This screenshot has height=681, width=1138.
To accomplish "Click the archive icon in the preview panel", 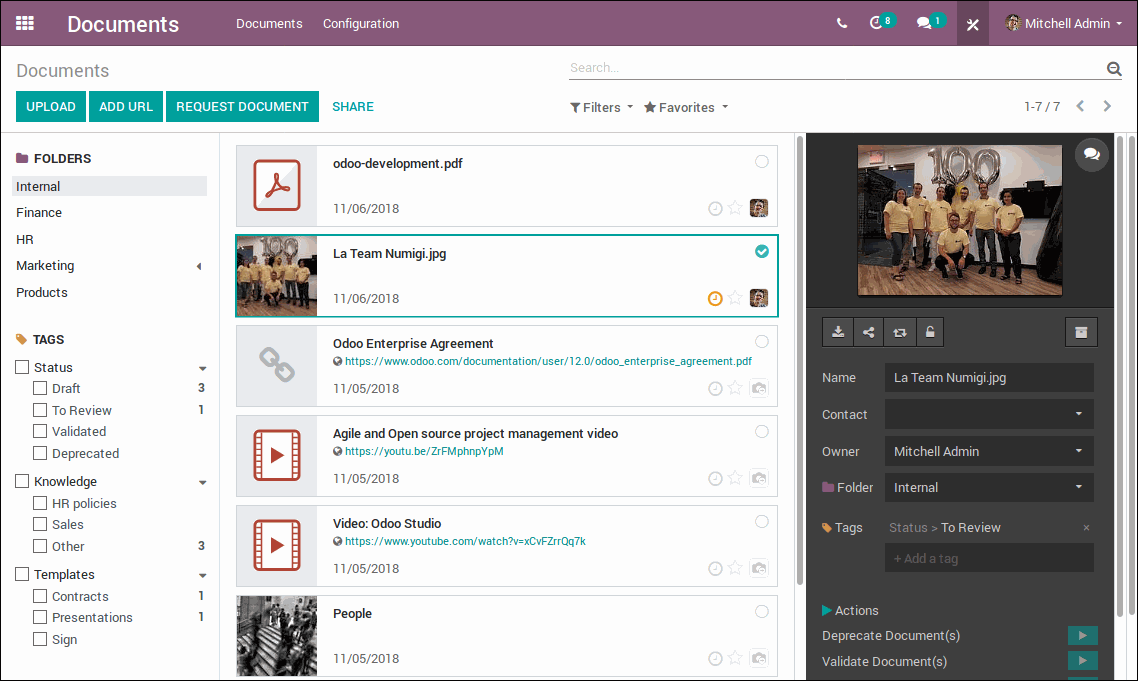I will pyautogui.click(x=1081, y=332).
